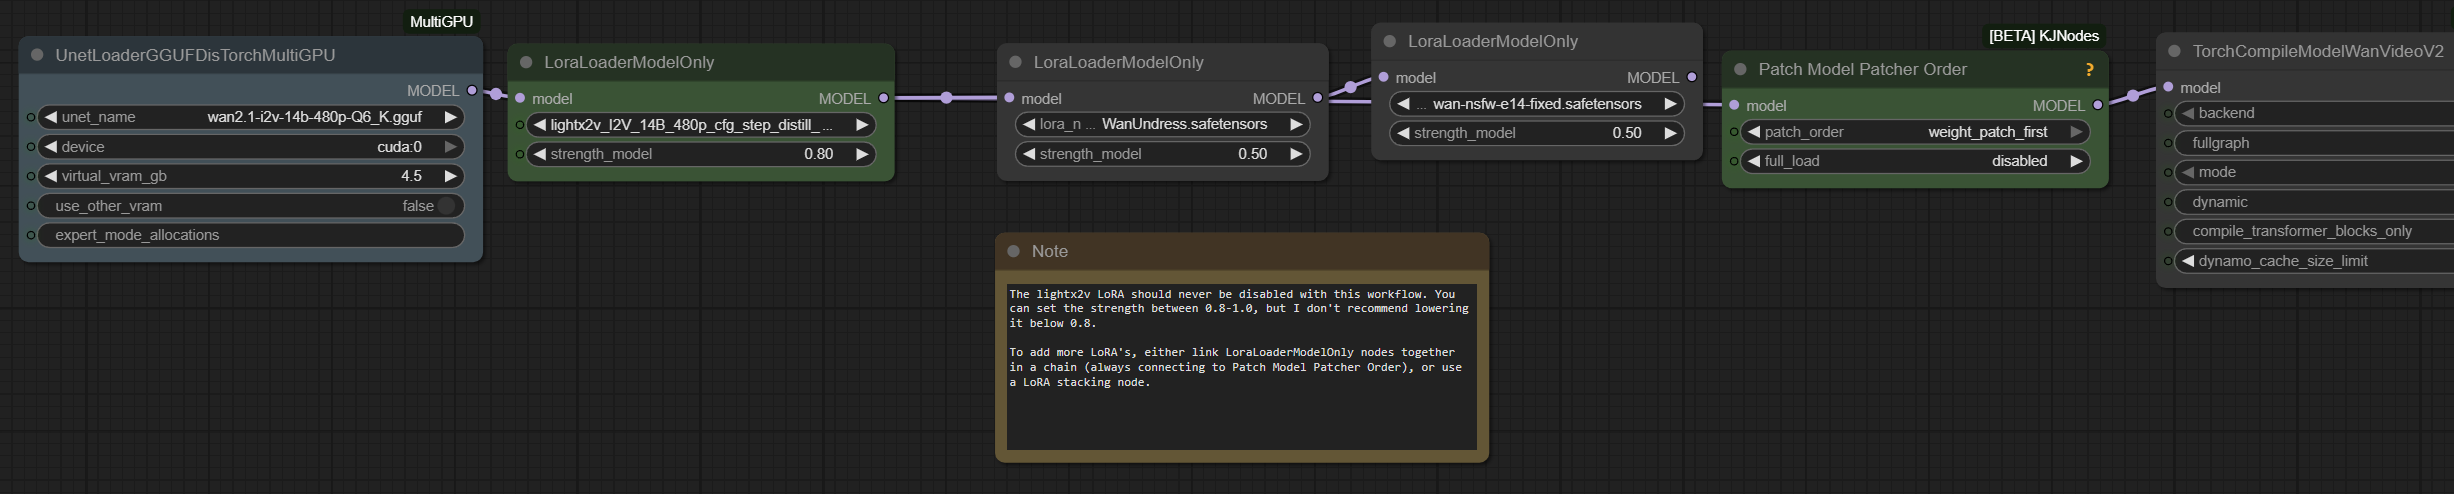
Task: Click the next arrow on the wan-nsfw-e14-fixed LoRA name widget
Action: [1670, 104]
